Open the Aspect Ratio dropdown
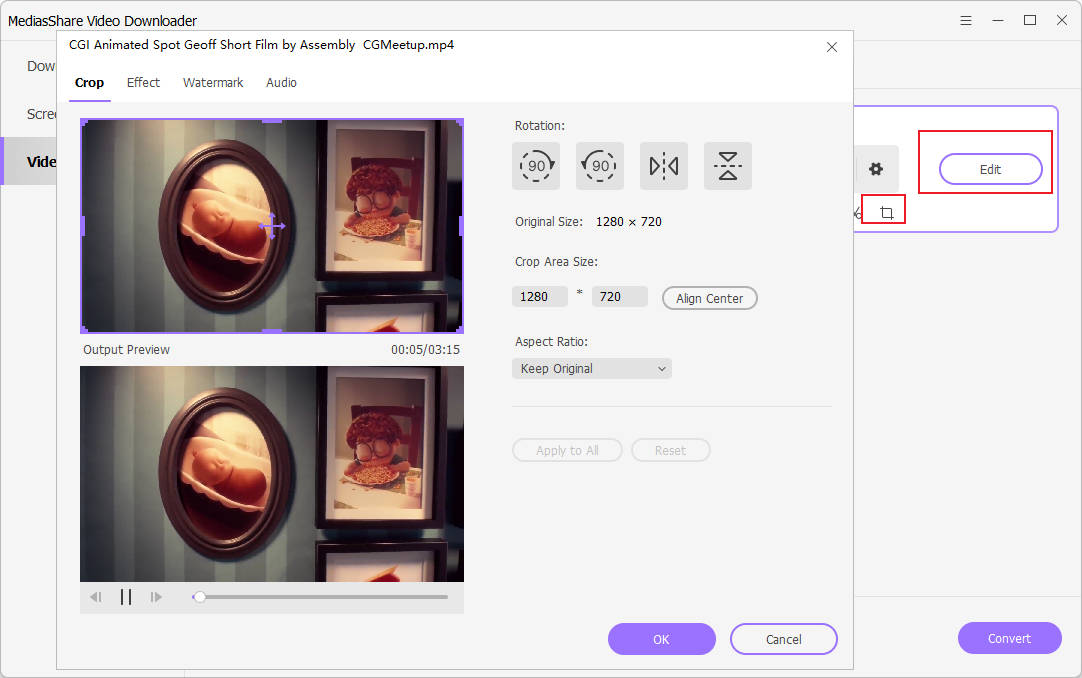Image resolution: width=1082 pixels, height=678 pixels. point(591,368)
